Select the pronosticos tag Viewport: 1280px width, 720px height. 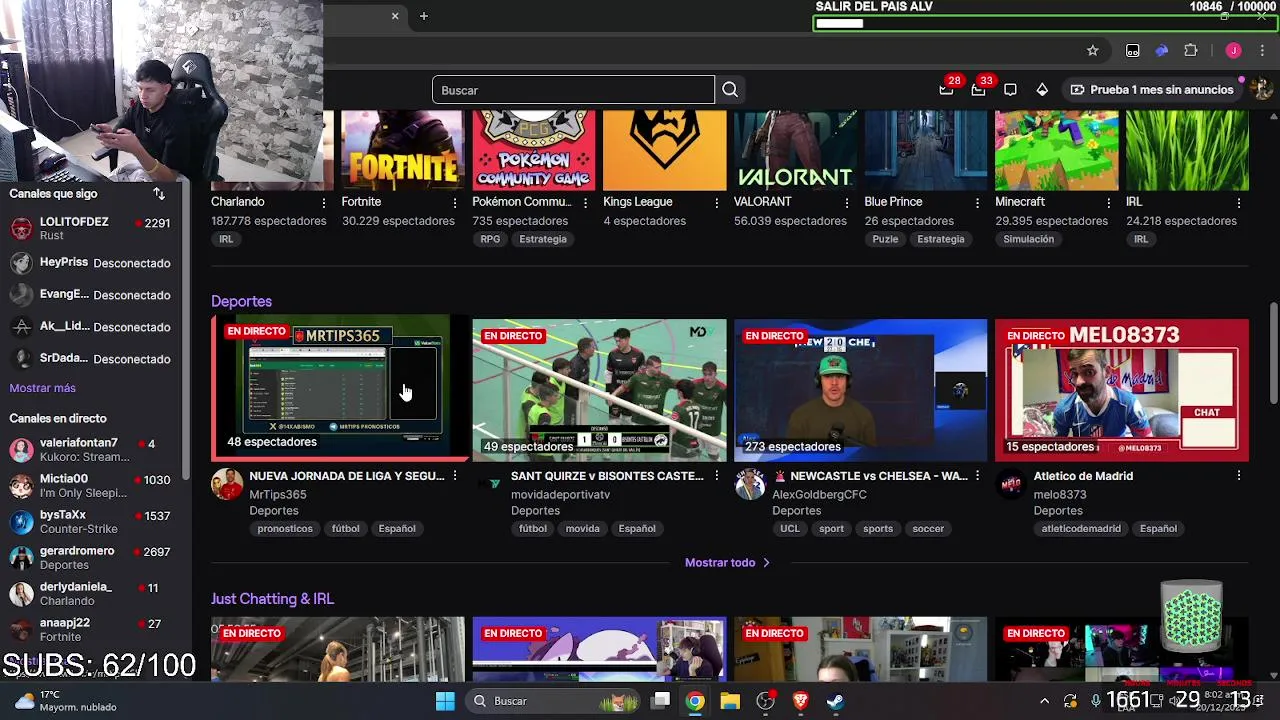coord(285,529)
